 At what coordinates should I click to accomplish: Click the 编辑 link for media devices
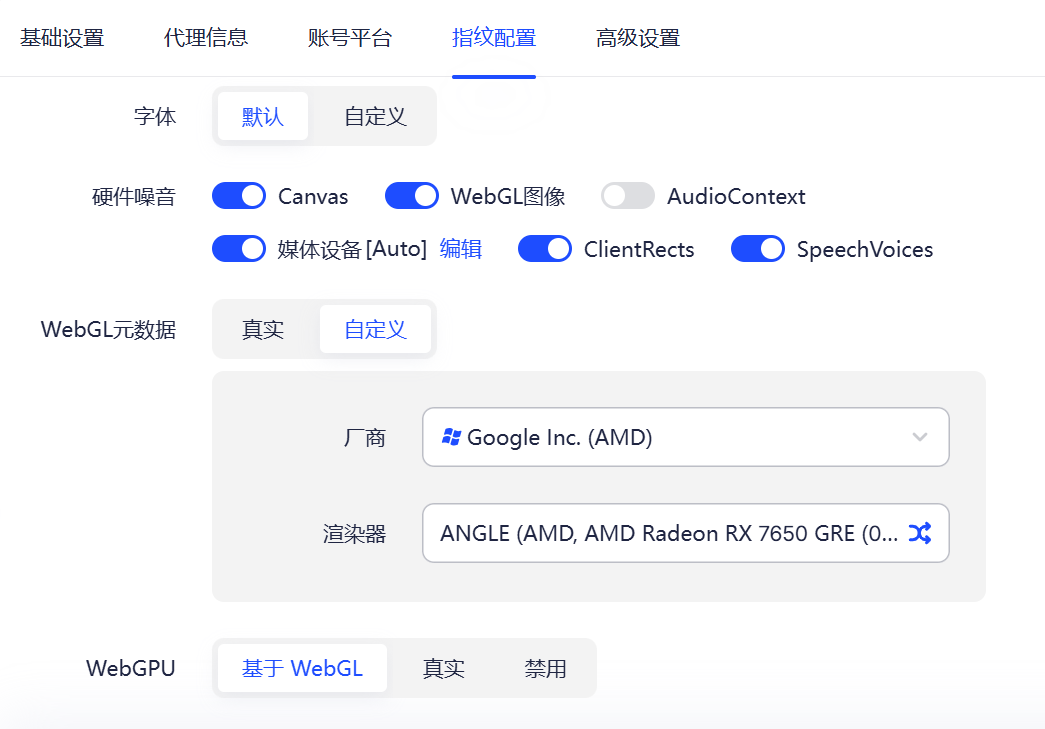461,249
